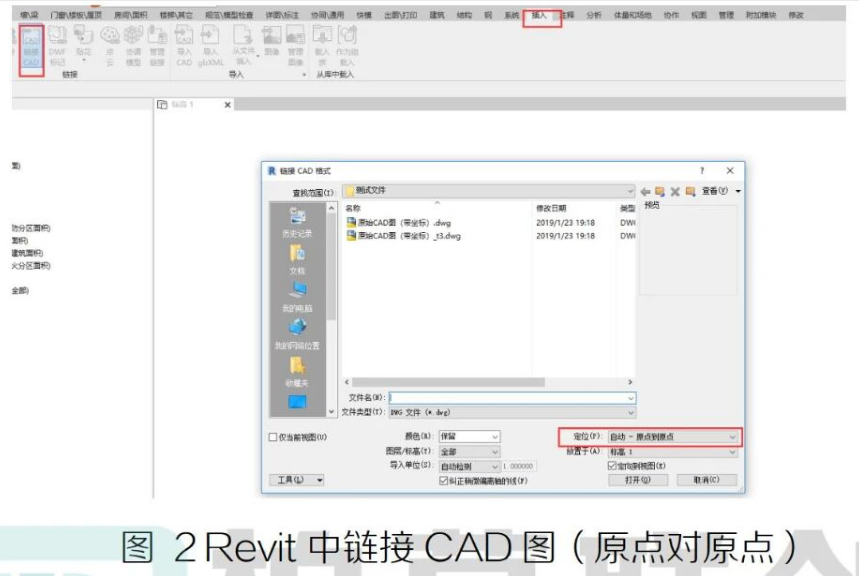Click the file list scroll-right arrow
Screen dimensions: 859x576
[630, 382]
